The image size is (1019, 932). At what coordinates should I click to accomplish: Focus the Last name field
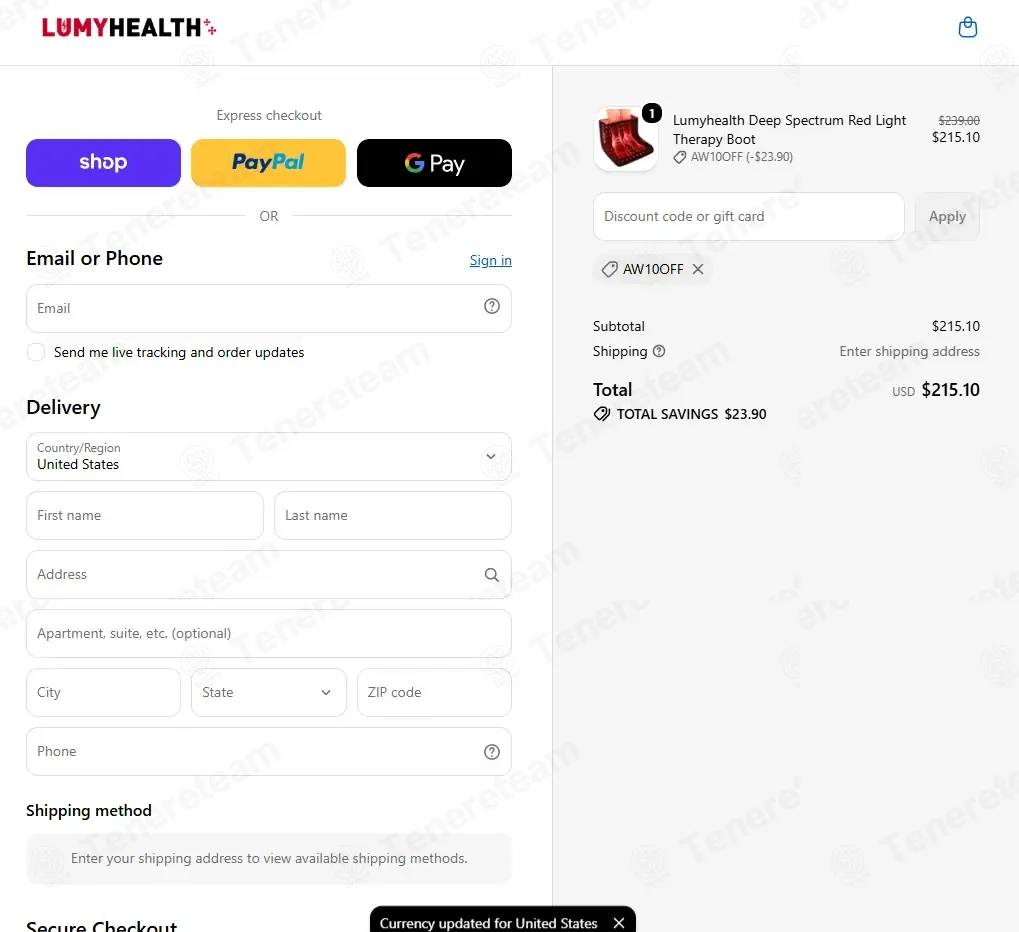tap(393, 515)
